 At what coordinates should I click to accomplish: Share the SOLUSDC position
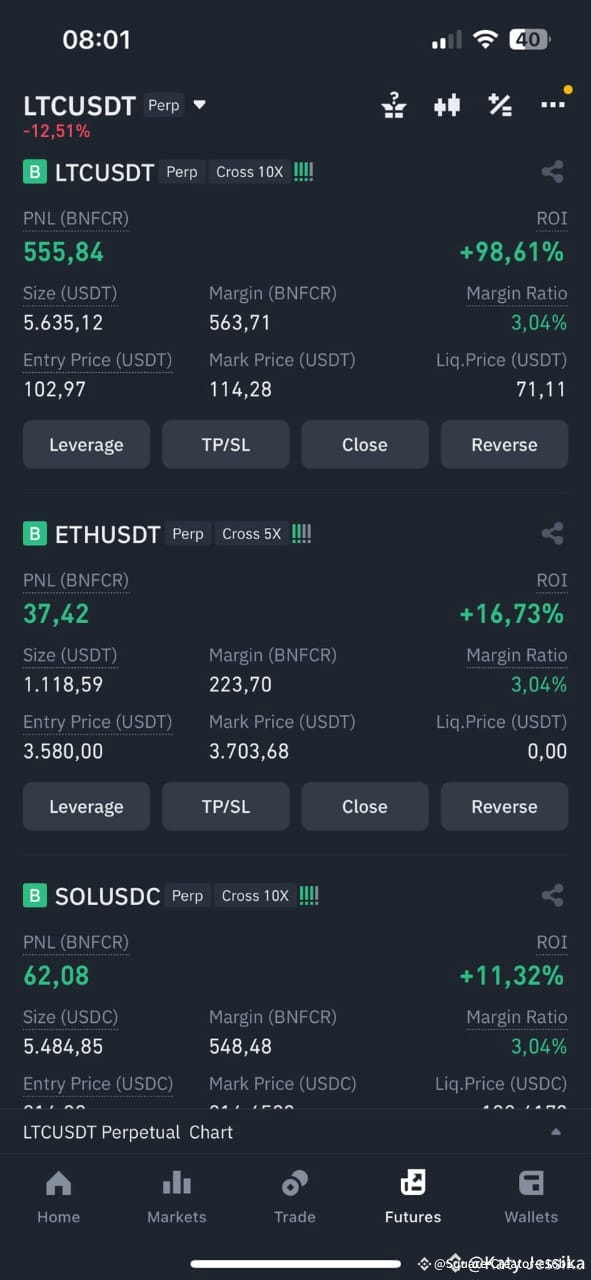[552, 896]
